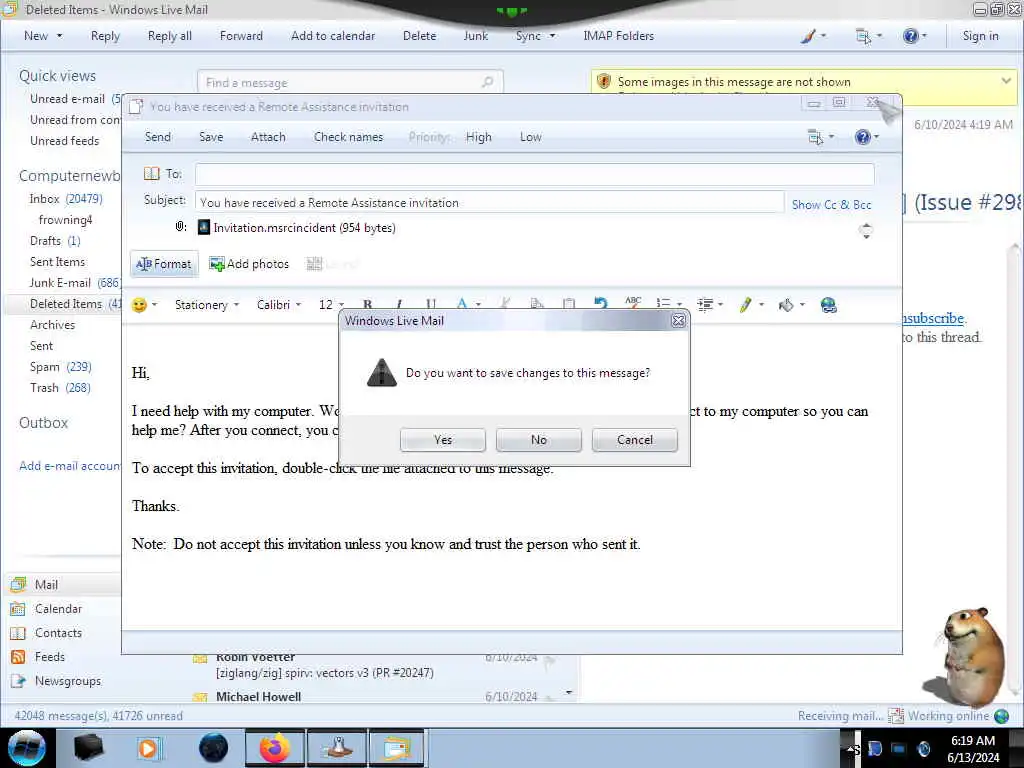Click the undo arrow icon
This screenshot has width=1024, height=768.
click(x=601, y=304)
